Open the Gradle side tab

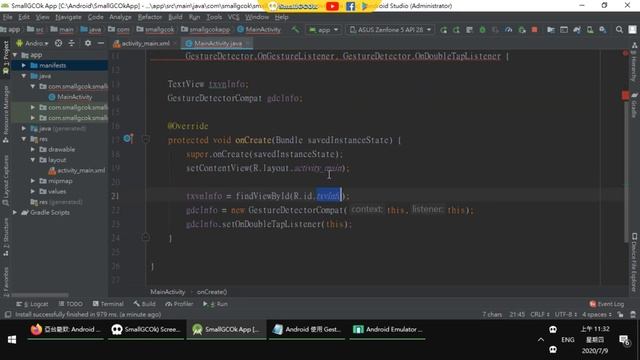[634, 105]
